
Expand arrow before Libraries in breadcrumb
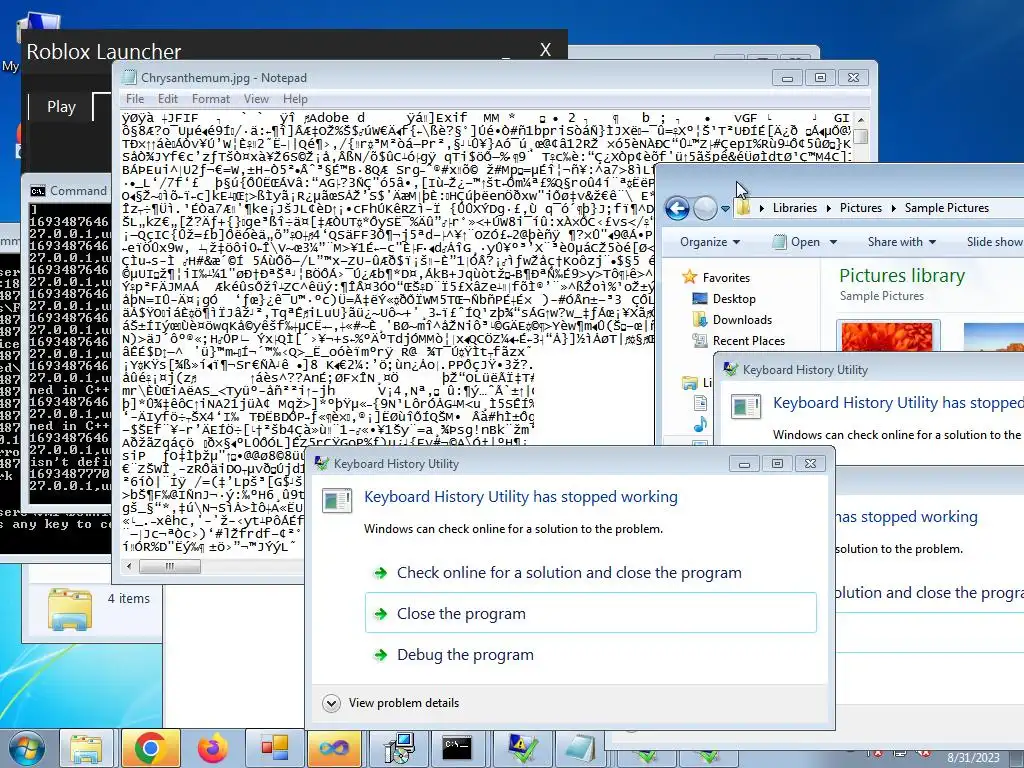point(761,208)
